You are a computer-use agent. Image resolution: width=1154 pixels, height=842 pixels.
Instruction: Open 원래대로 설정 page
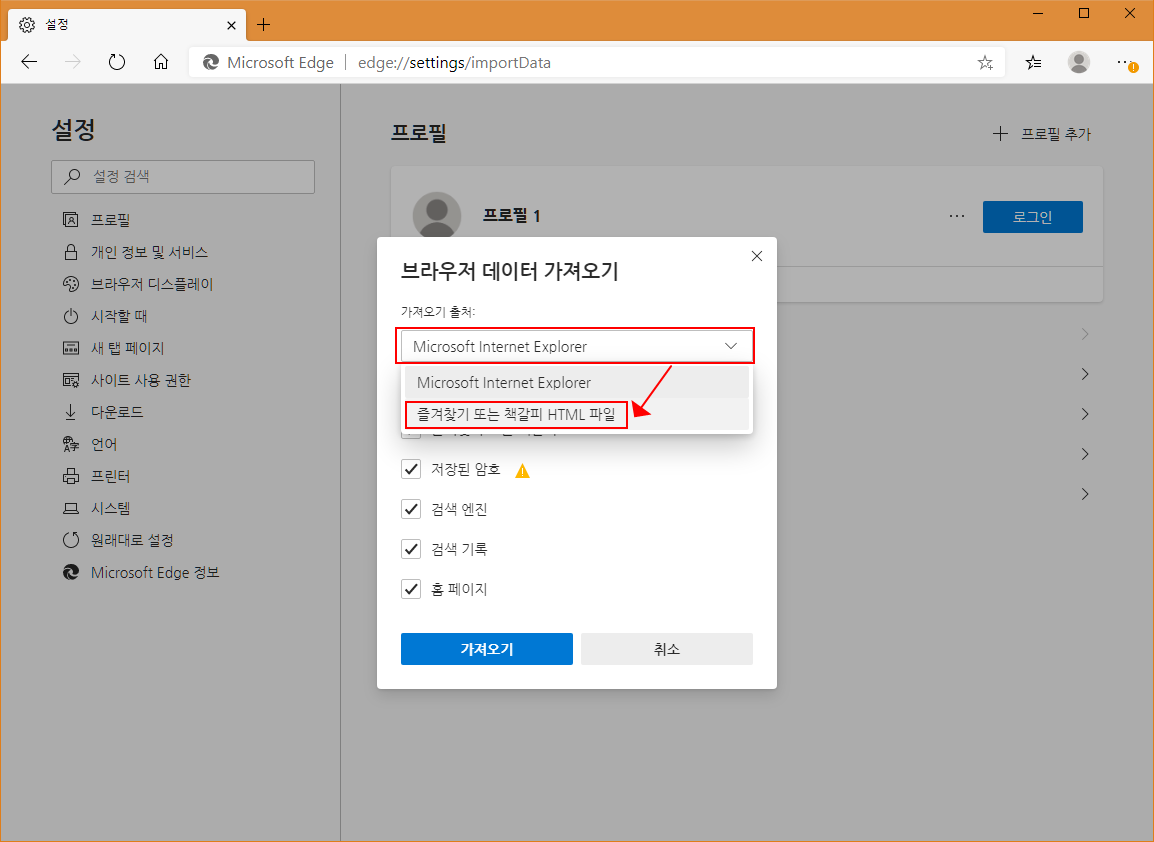(132, 540)
